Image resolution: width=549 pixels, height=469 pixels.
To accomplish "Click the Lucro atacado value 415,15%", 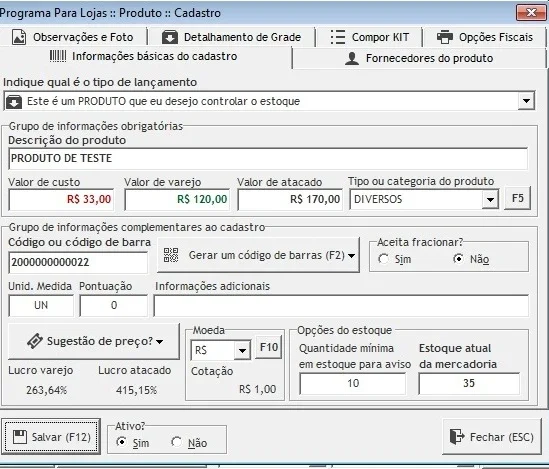I will [x=137, y=390].
